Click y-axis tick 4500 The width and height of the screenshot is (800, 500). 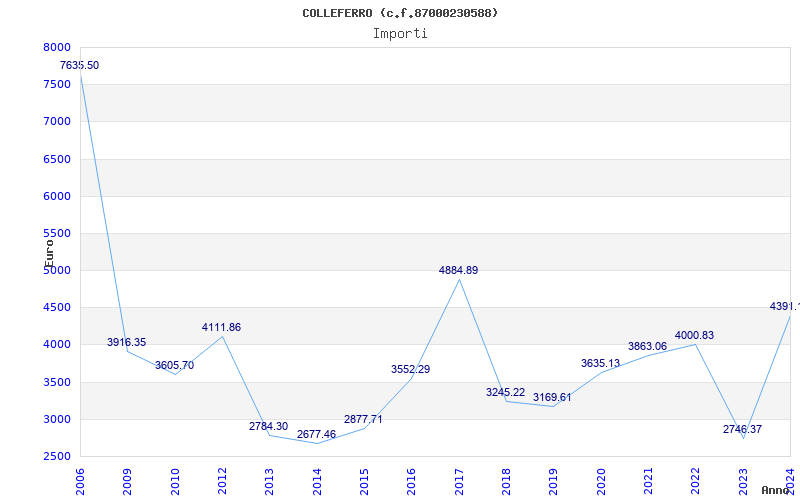[x=57, y=308]
